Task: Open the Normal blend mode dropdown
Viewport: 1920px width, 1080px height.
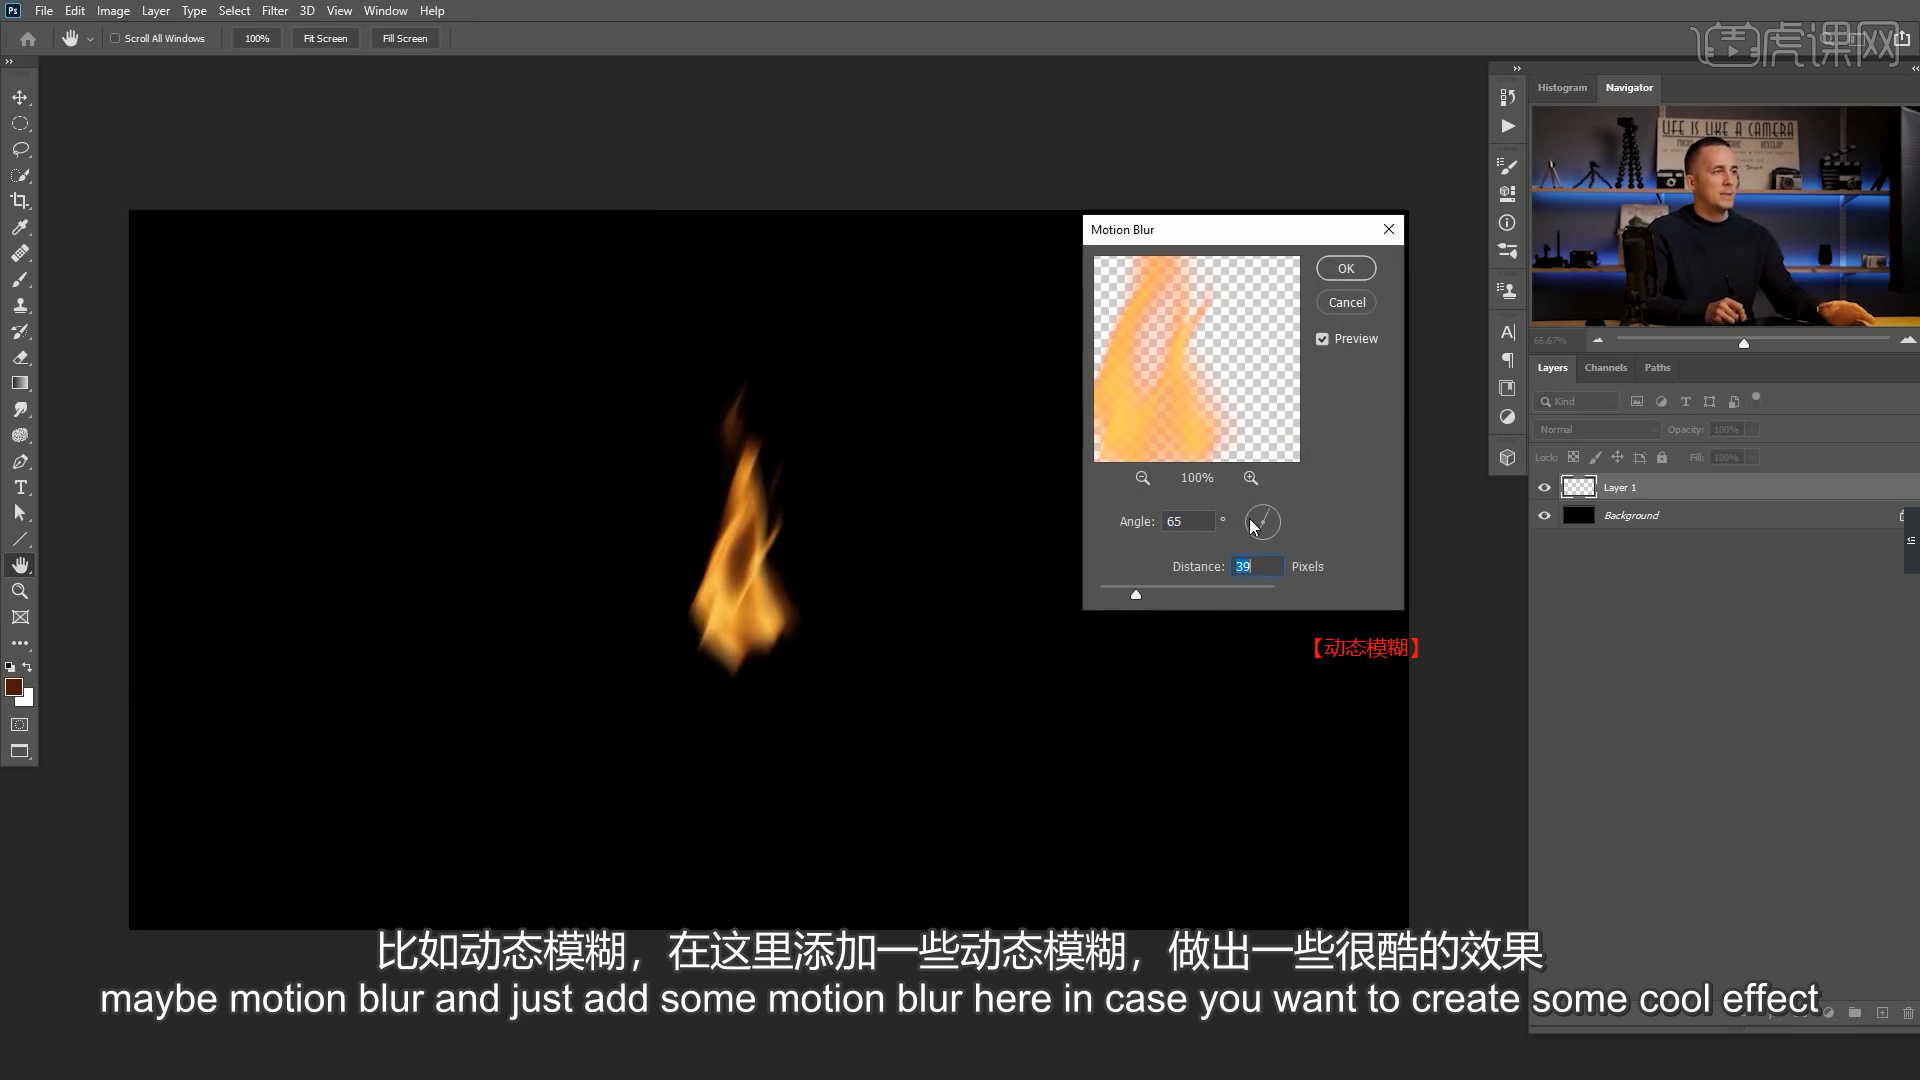Action: [1595, 430]
